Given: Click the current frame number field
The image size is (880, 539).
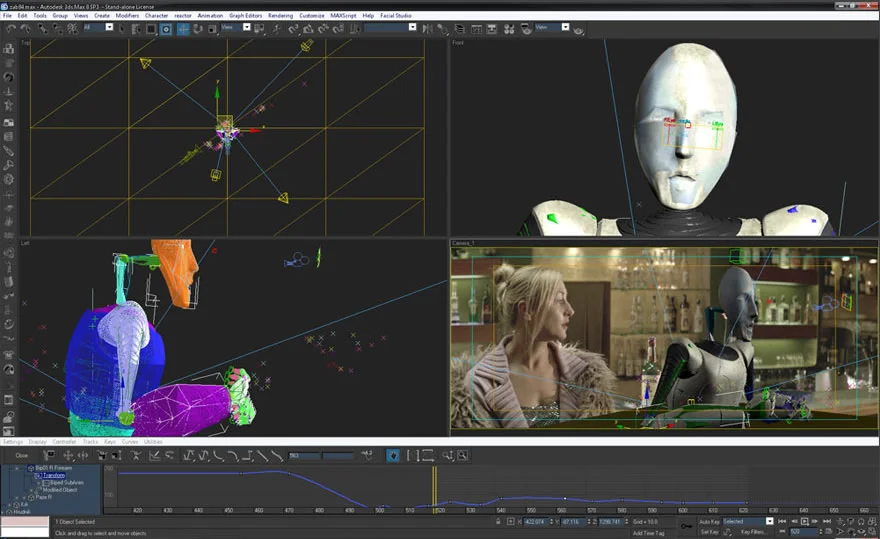Looking at the screenshot, I should (x=804, y=532).
